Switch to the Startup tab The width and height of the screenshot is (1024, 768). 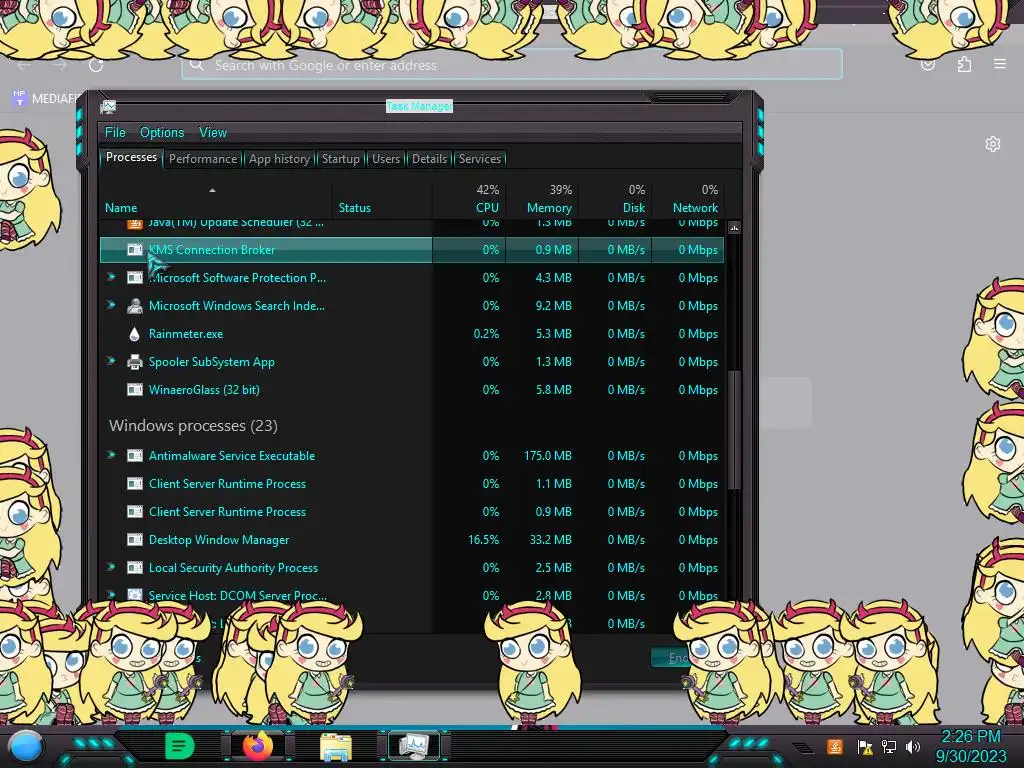point(340,159)
